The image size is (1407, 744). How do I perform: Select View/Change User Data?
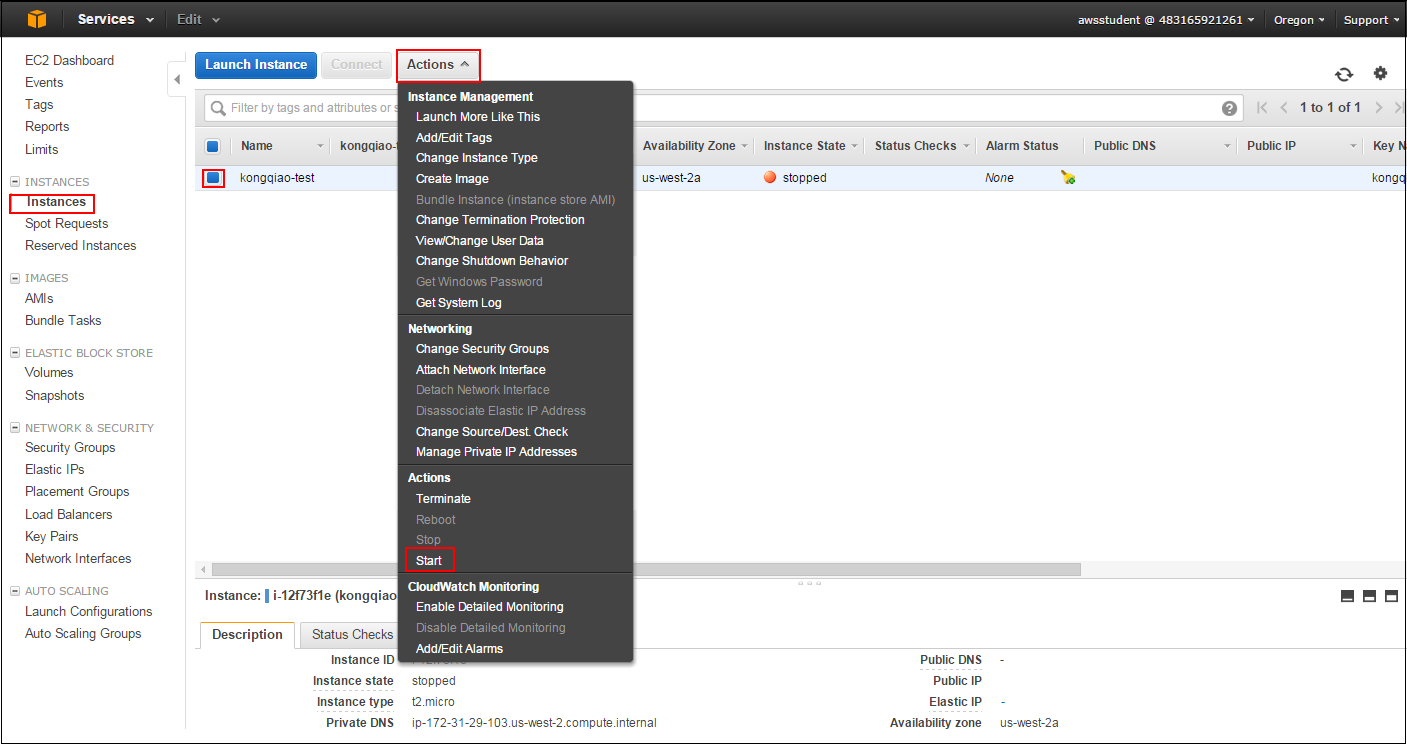(x=480, y=241)
